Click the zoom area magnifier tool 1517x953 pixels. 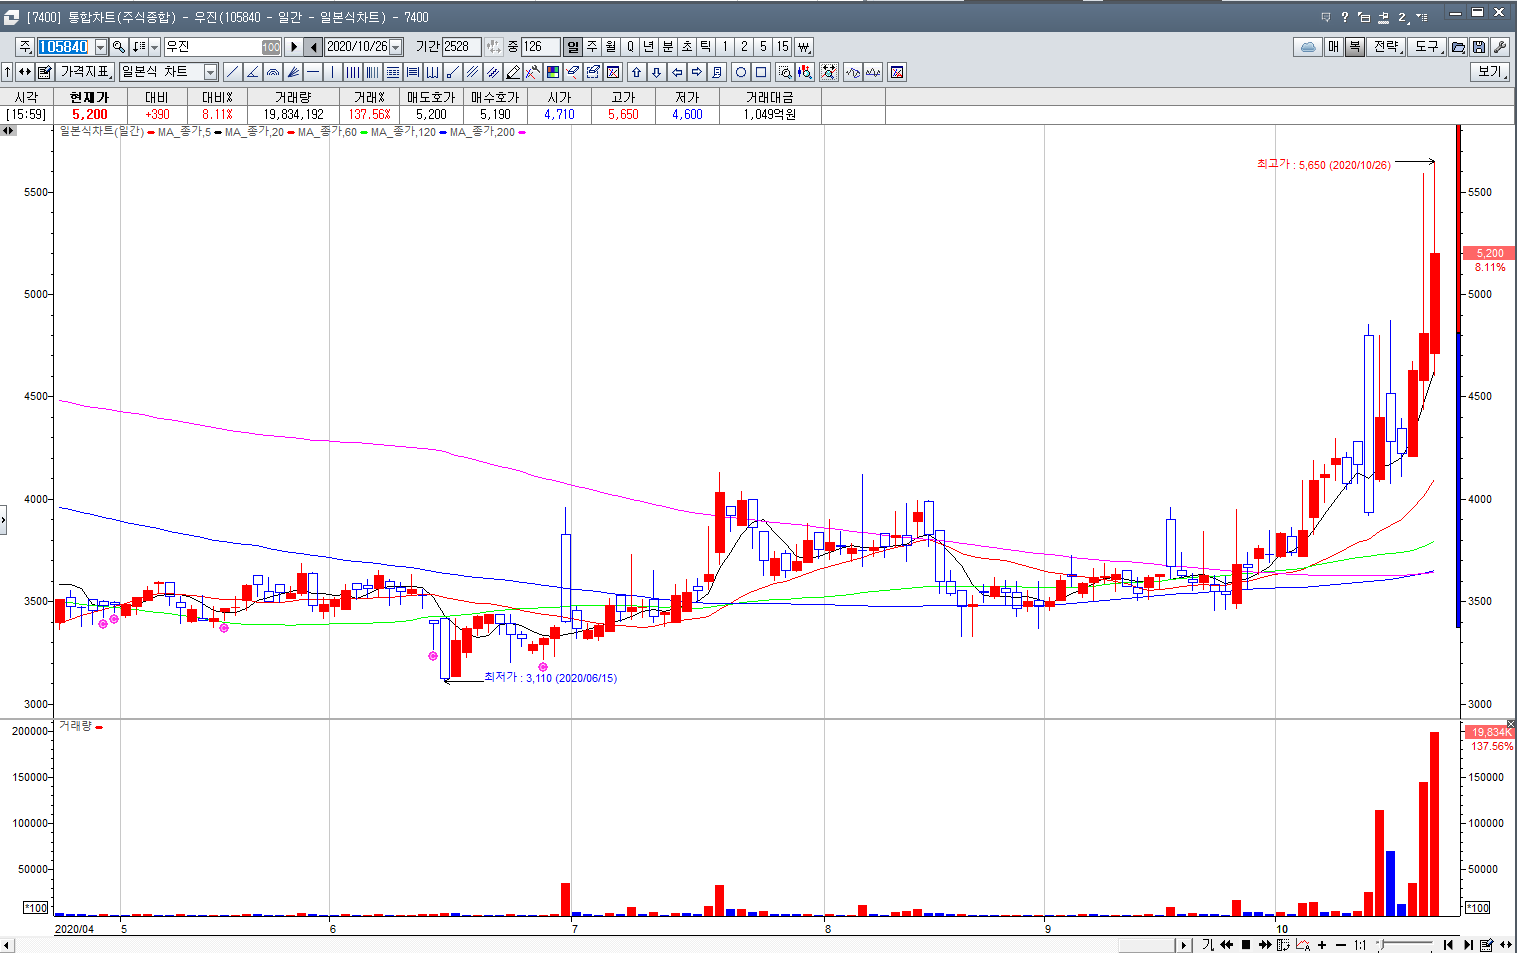coord(785,72)
